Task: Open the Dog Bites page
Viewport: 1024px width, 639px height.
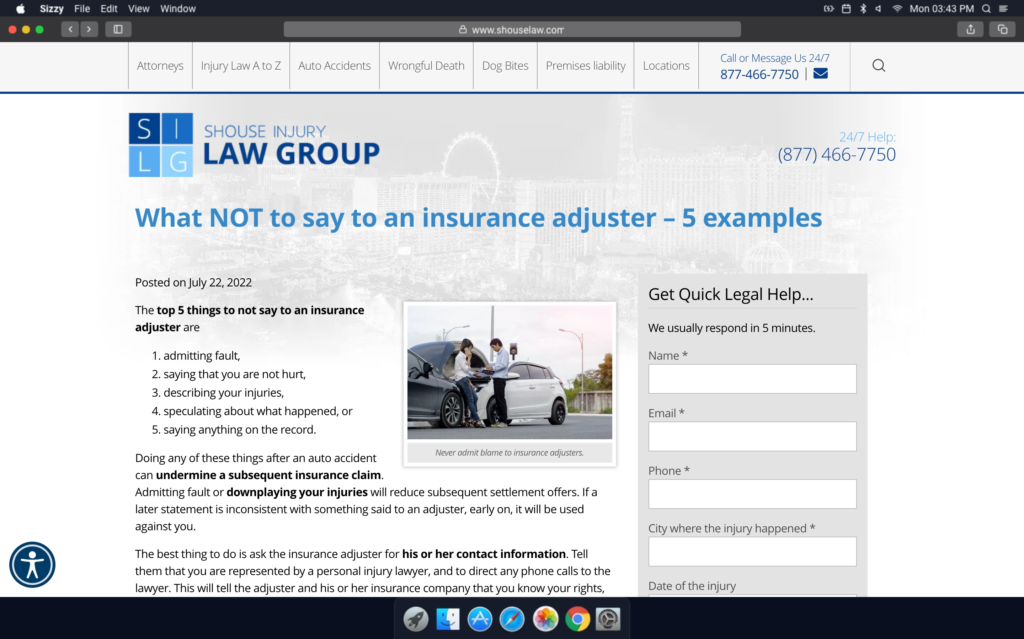Action: point(504,65)
